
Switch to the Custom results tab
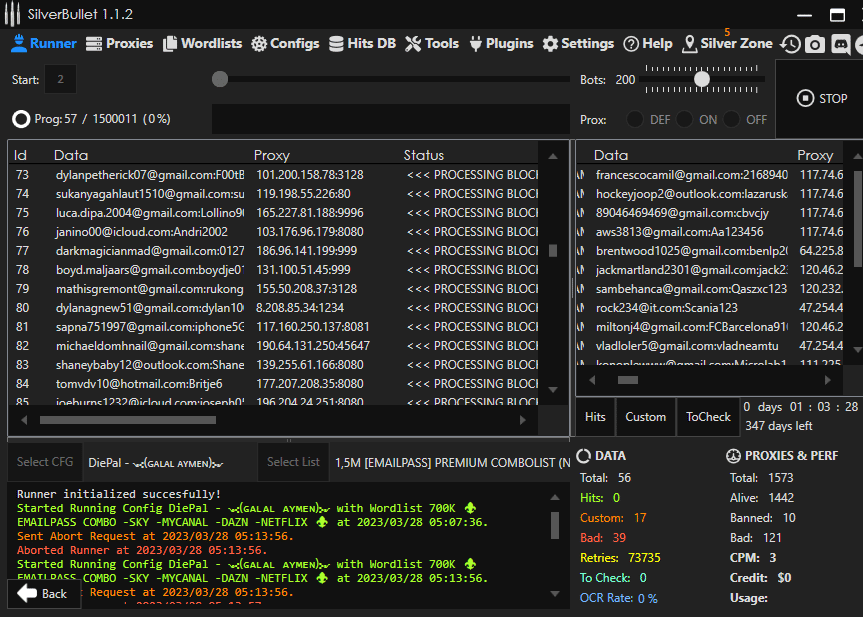(x=645, y=417)
